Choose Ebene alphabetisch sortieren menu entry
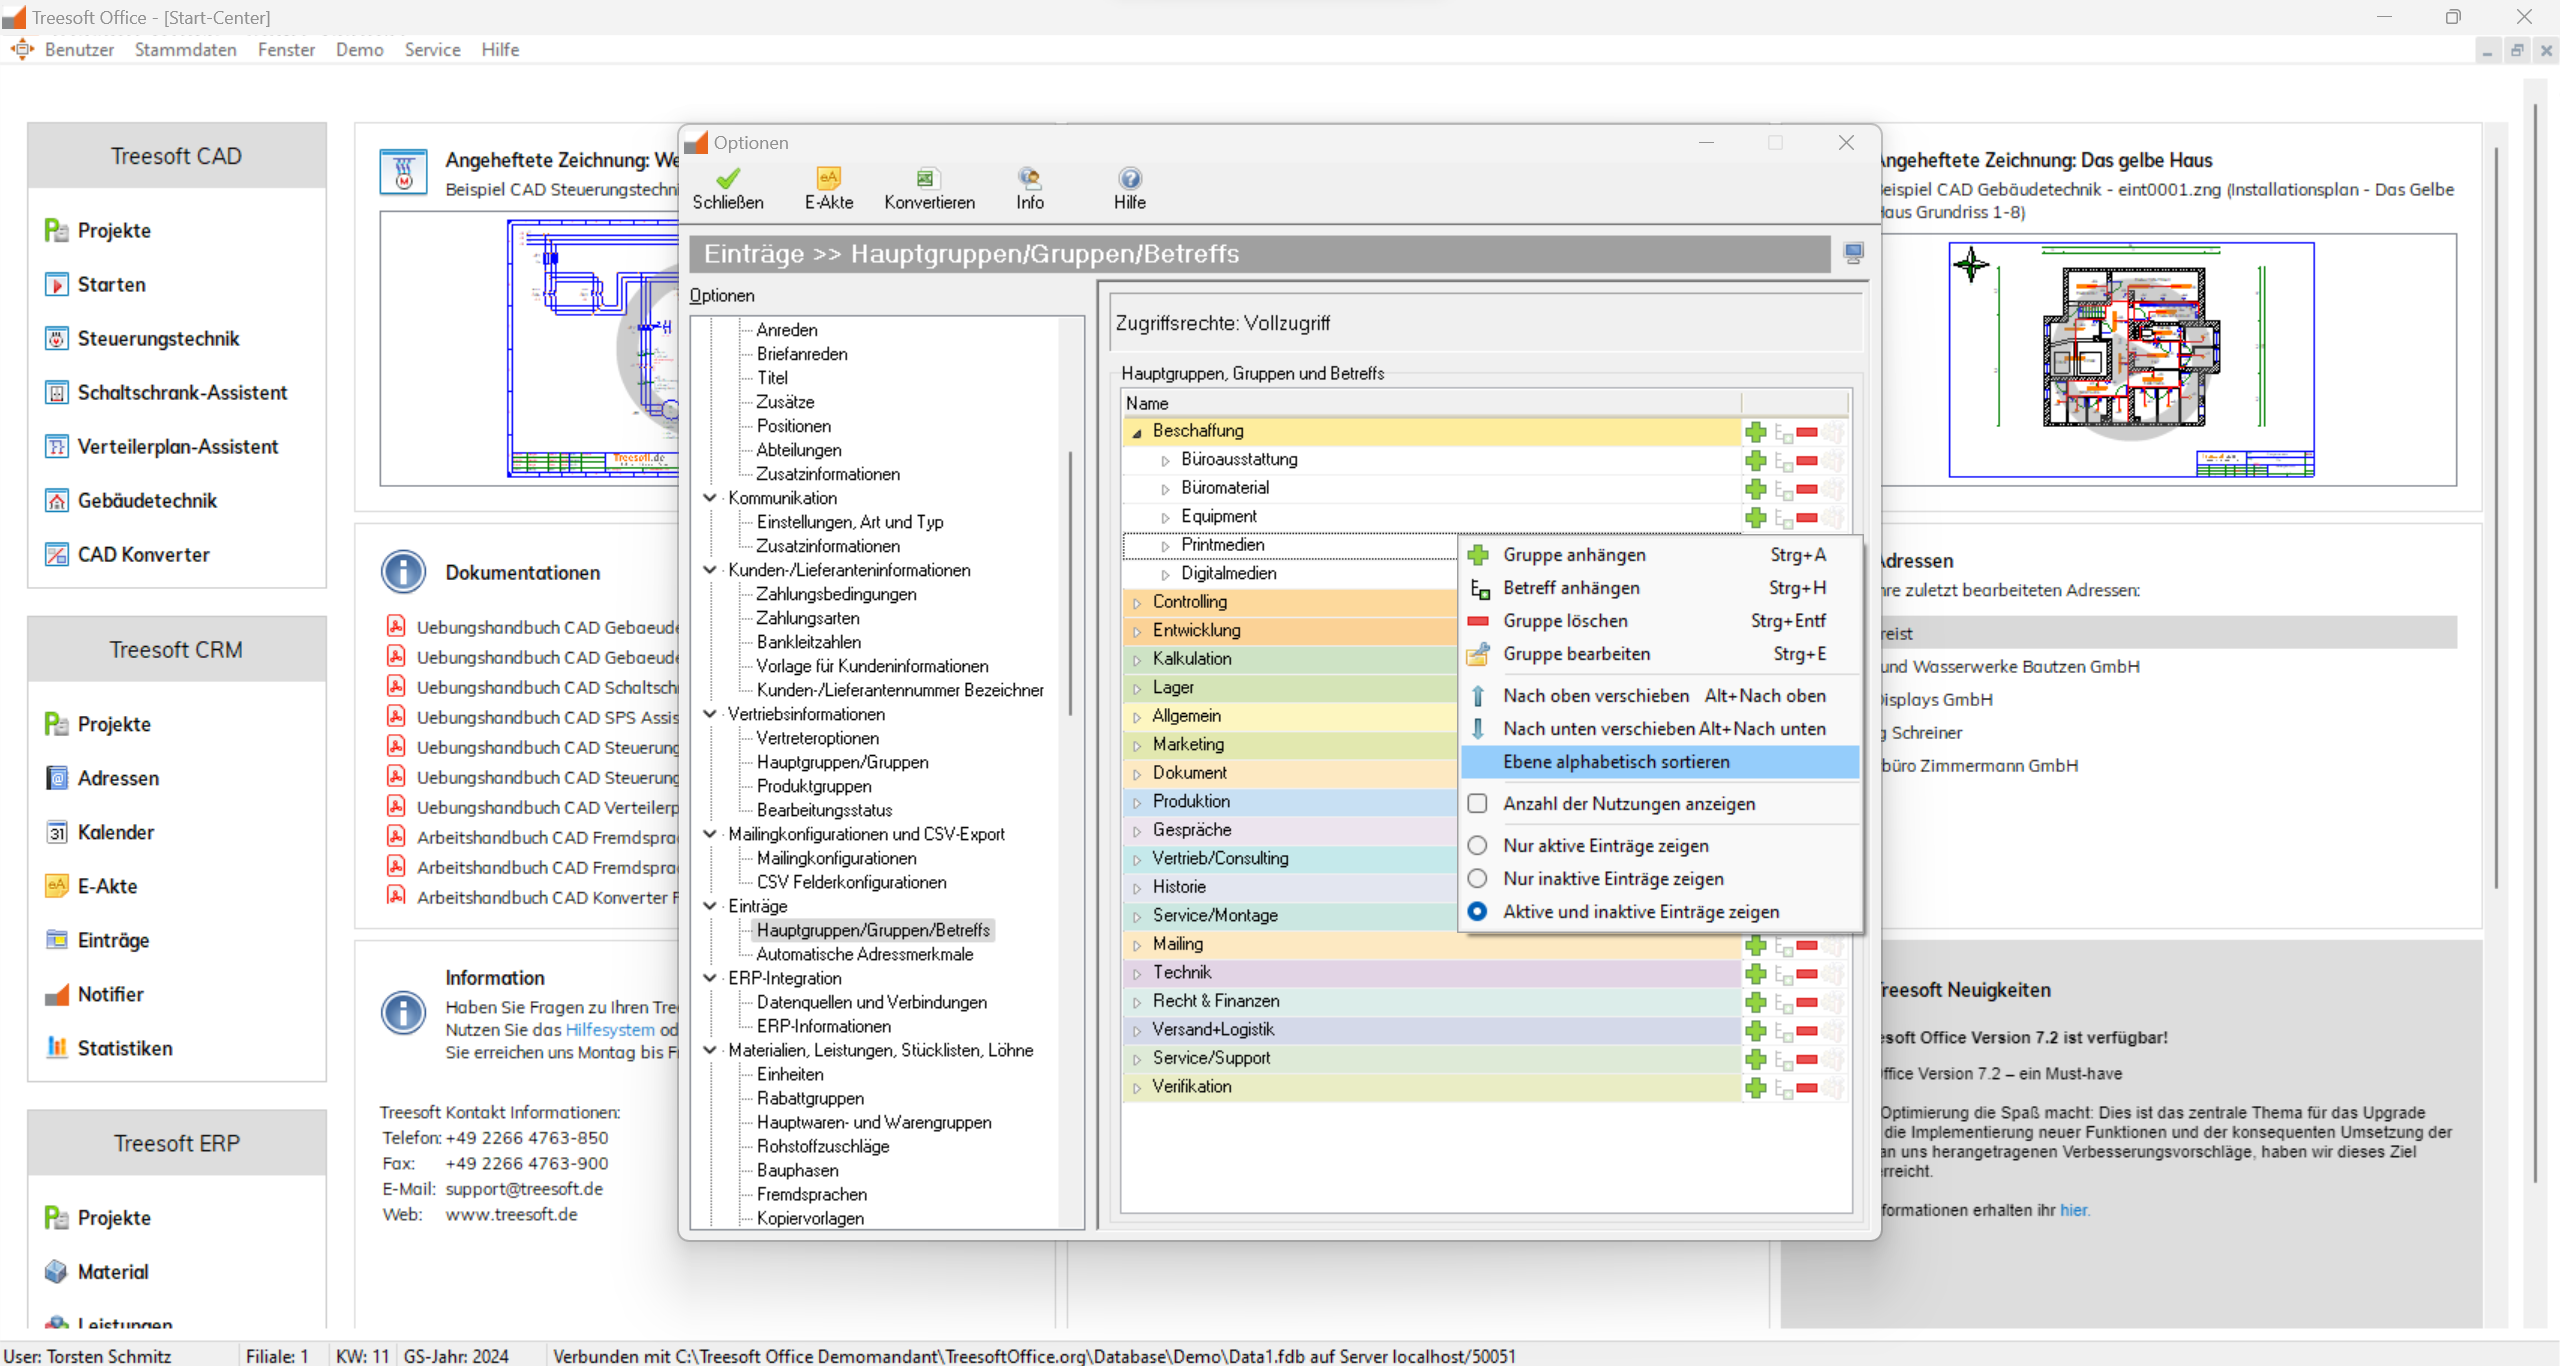2560x1366 pixels. tap(1615, 762)
